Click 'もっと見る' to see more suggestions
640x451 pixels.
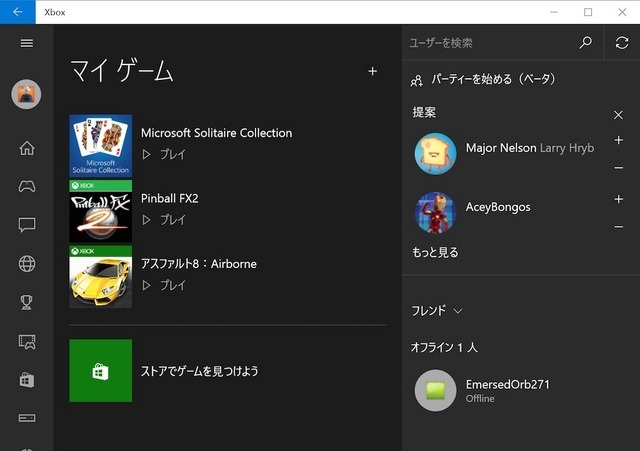point(435,252)
